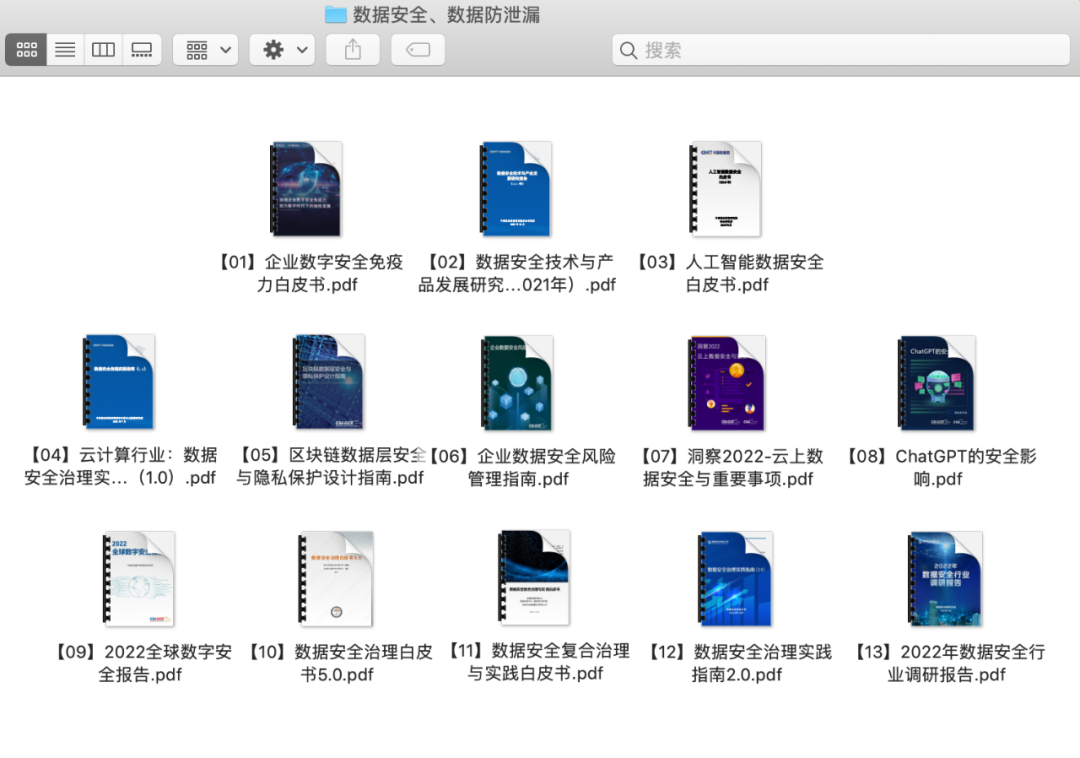
Task: Switch to list view mode
Action: click(65, 50)
